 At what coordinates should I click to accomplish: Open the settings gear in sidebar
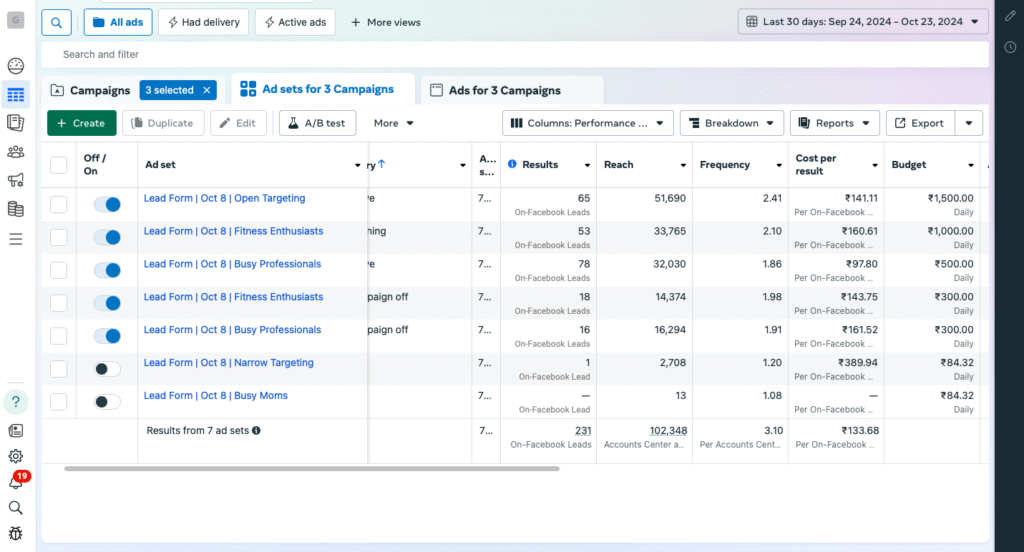click(x=15, y=456)
